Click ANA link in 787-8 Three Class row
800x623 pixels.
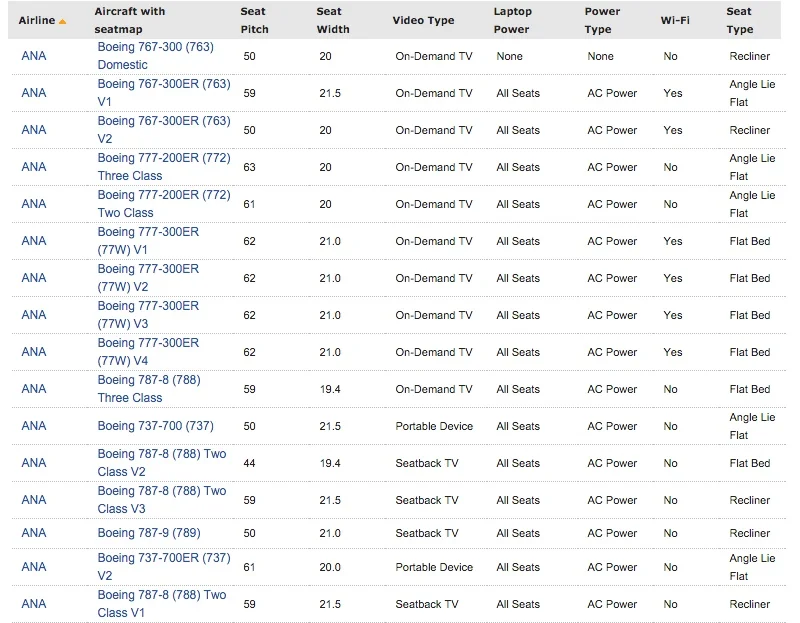34,389
